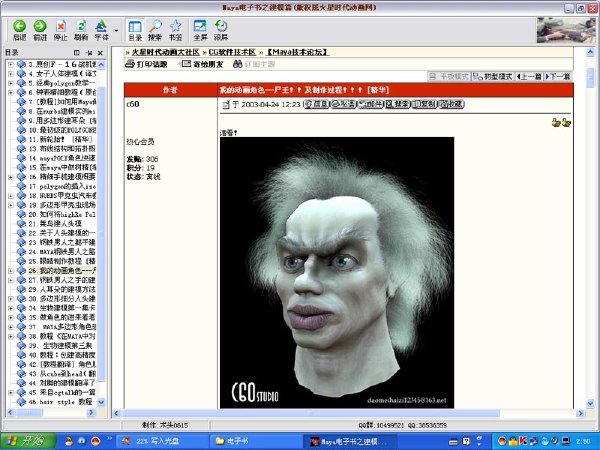Toggle the 目录 contents panel button

click(x=135, y=30)
